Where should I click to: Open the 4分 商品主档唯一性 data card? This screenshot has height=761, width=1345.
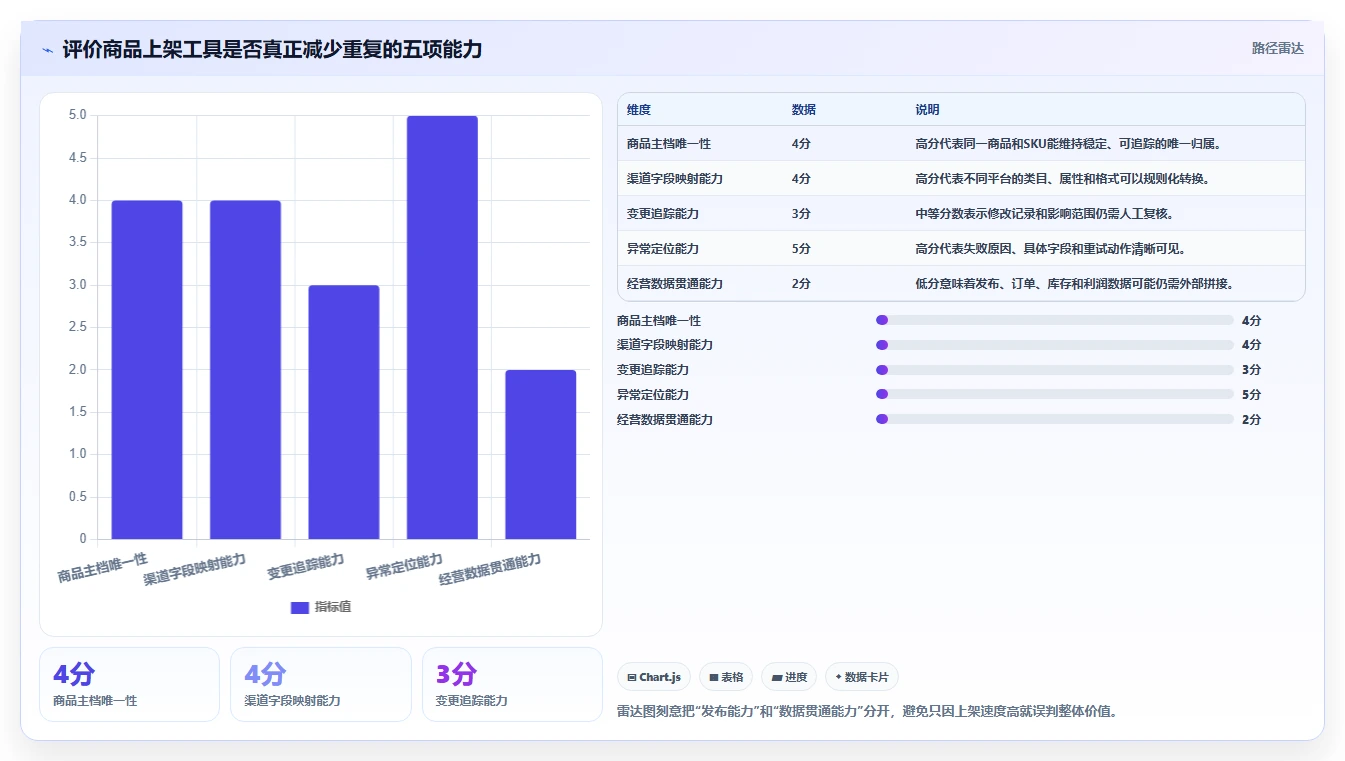(x=129, y=684)
